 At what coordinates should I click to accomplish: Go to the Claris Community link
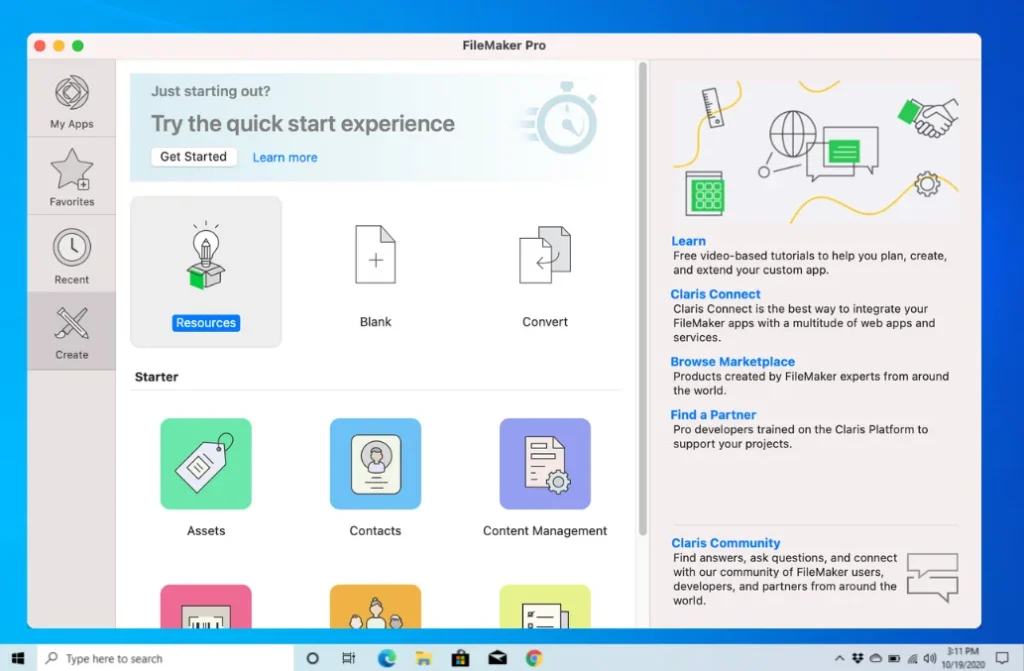coord(725,543)
